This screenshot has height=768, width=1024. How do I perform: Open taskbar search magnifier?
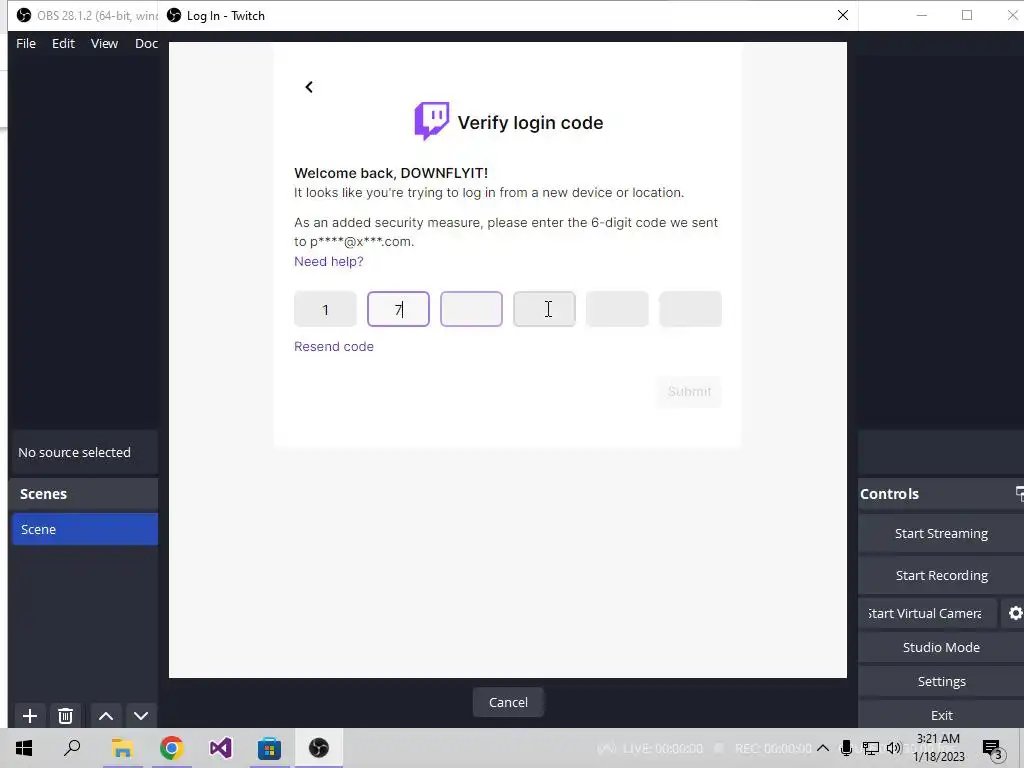point(72,748)
